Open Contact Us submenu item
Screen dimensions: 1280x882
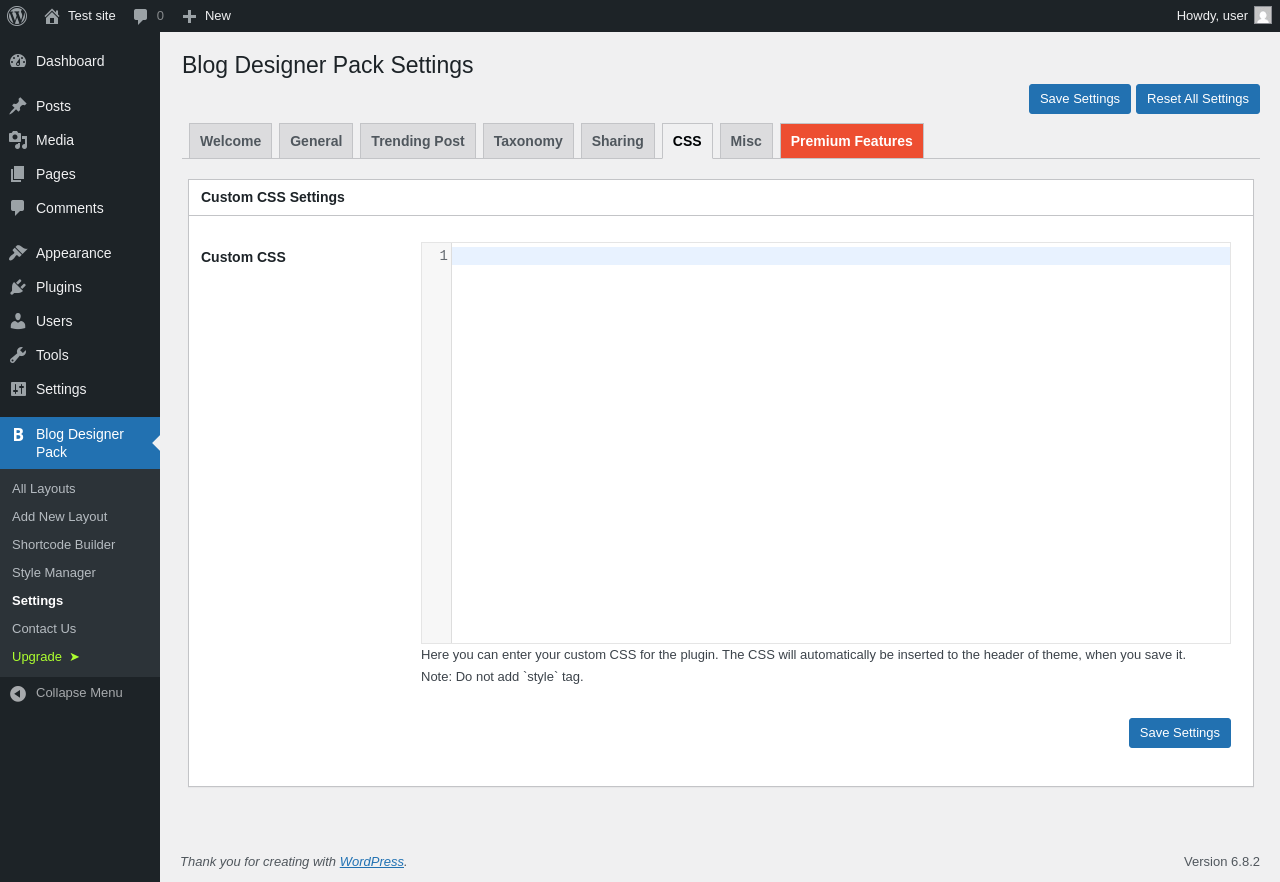(44, 629)
